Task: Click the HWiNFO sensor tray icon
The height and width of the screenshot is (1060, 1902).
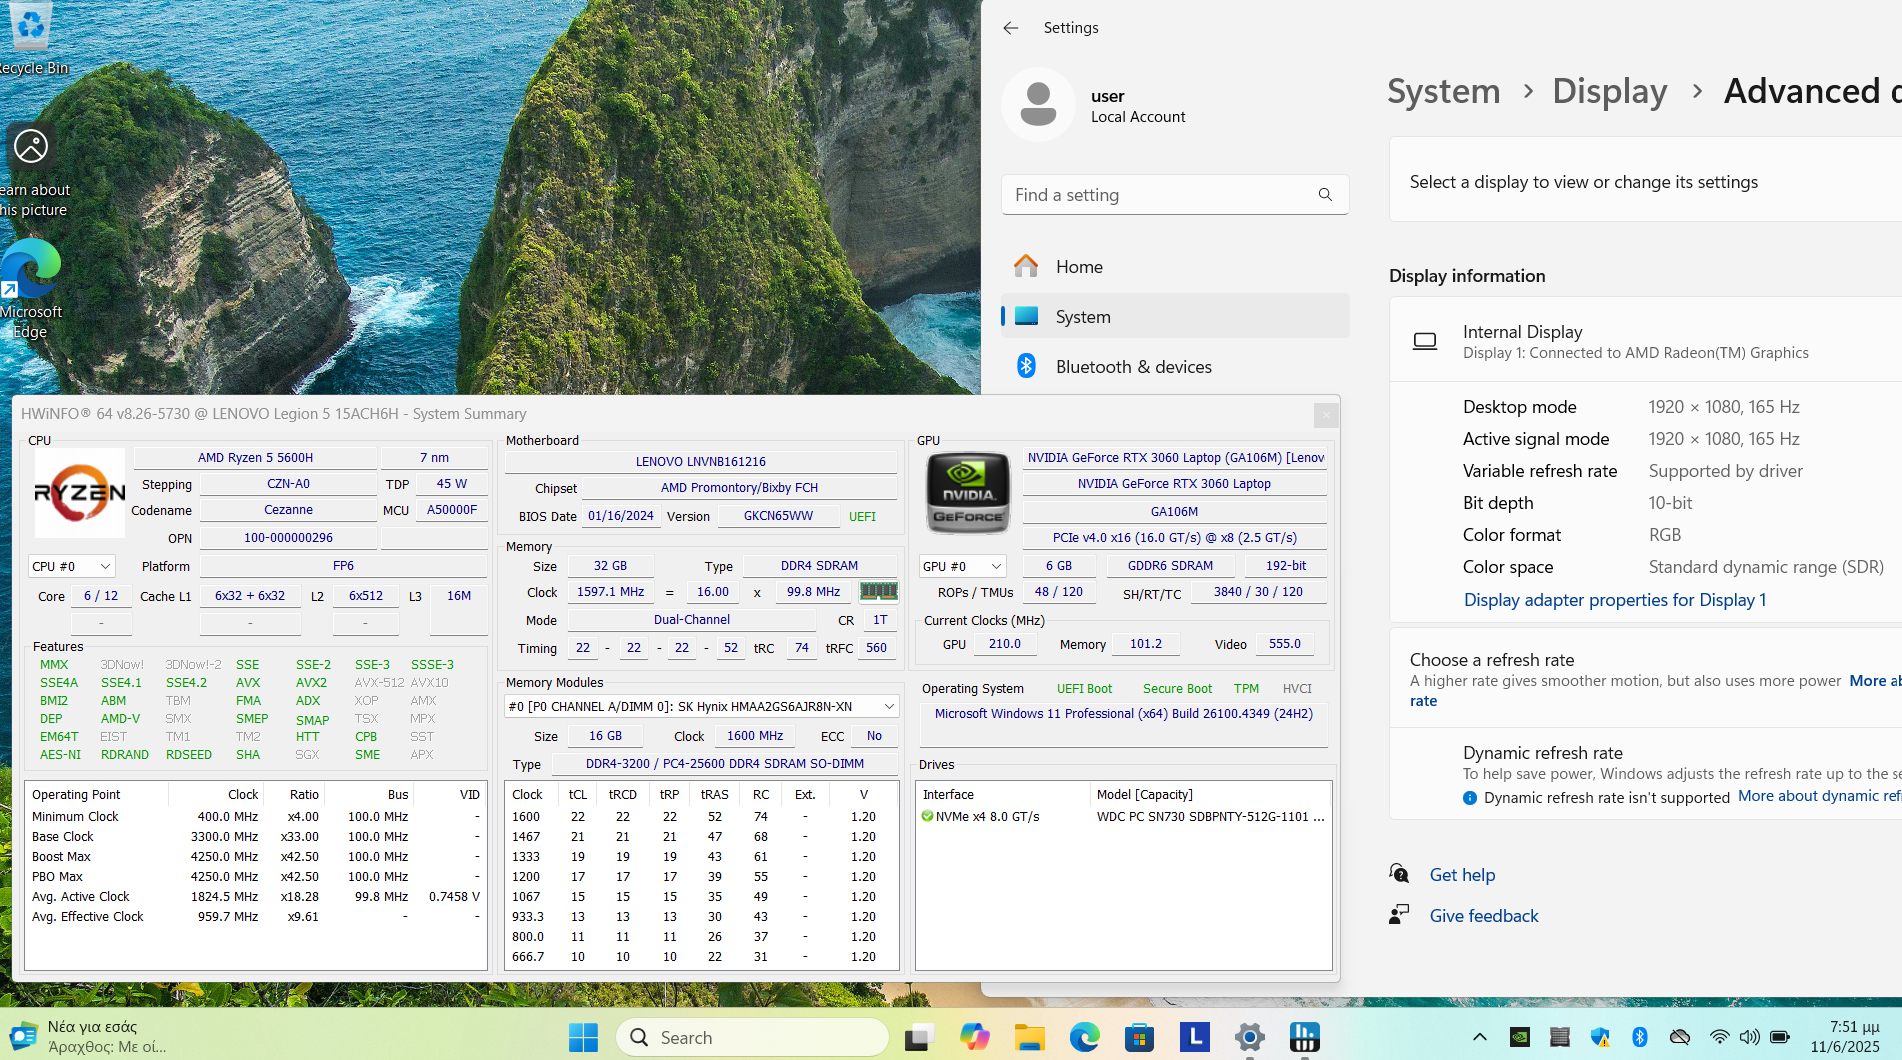Action: click(1560, 1037)
